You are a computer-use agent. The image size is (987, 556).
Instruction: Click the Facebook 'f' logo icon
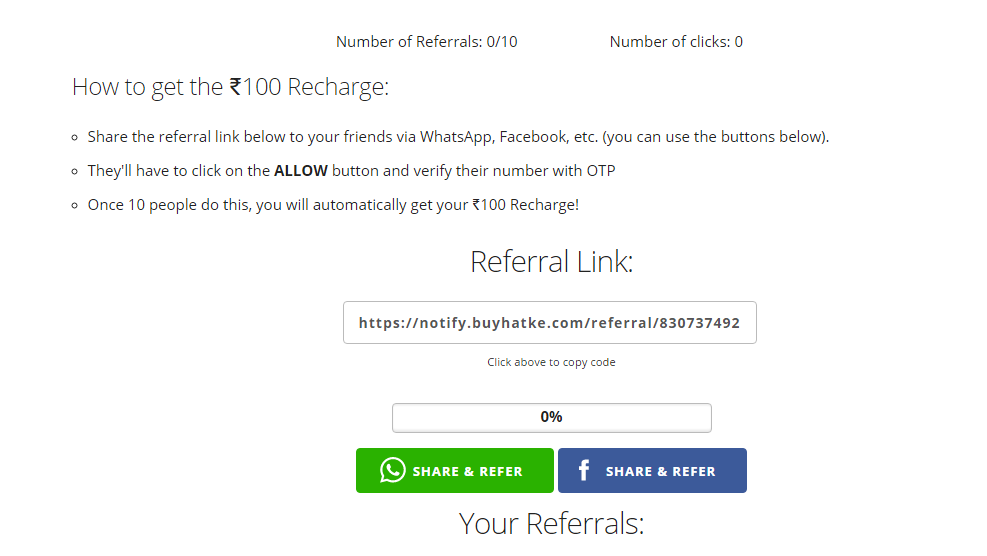click(584, 470)
